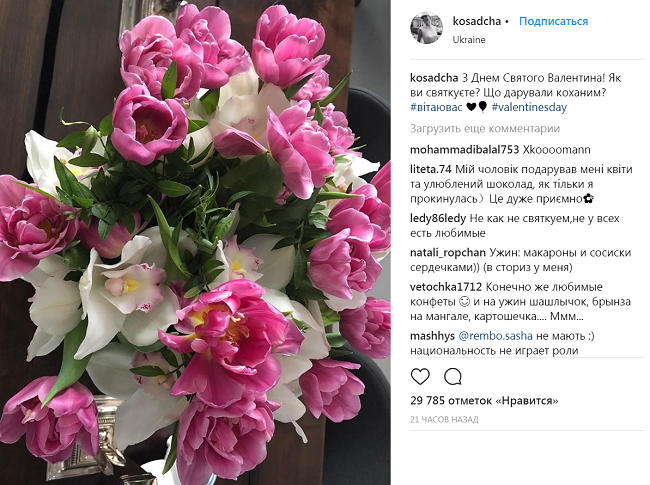Open liteta.74 commenter profile
Image resolution: width=650 pixels, height=485 pixels.
(430, 169)
